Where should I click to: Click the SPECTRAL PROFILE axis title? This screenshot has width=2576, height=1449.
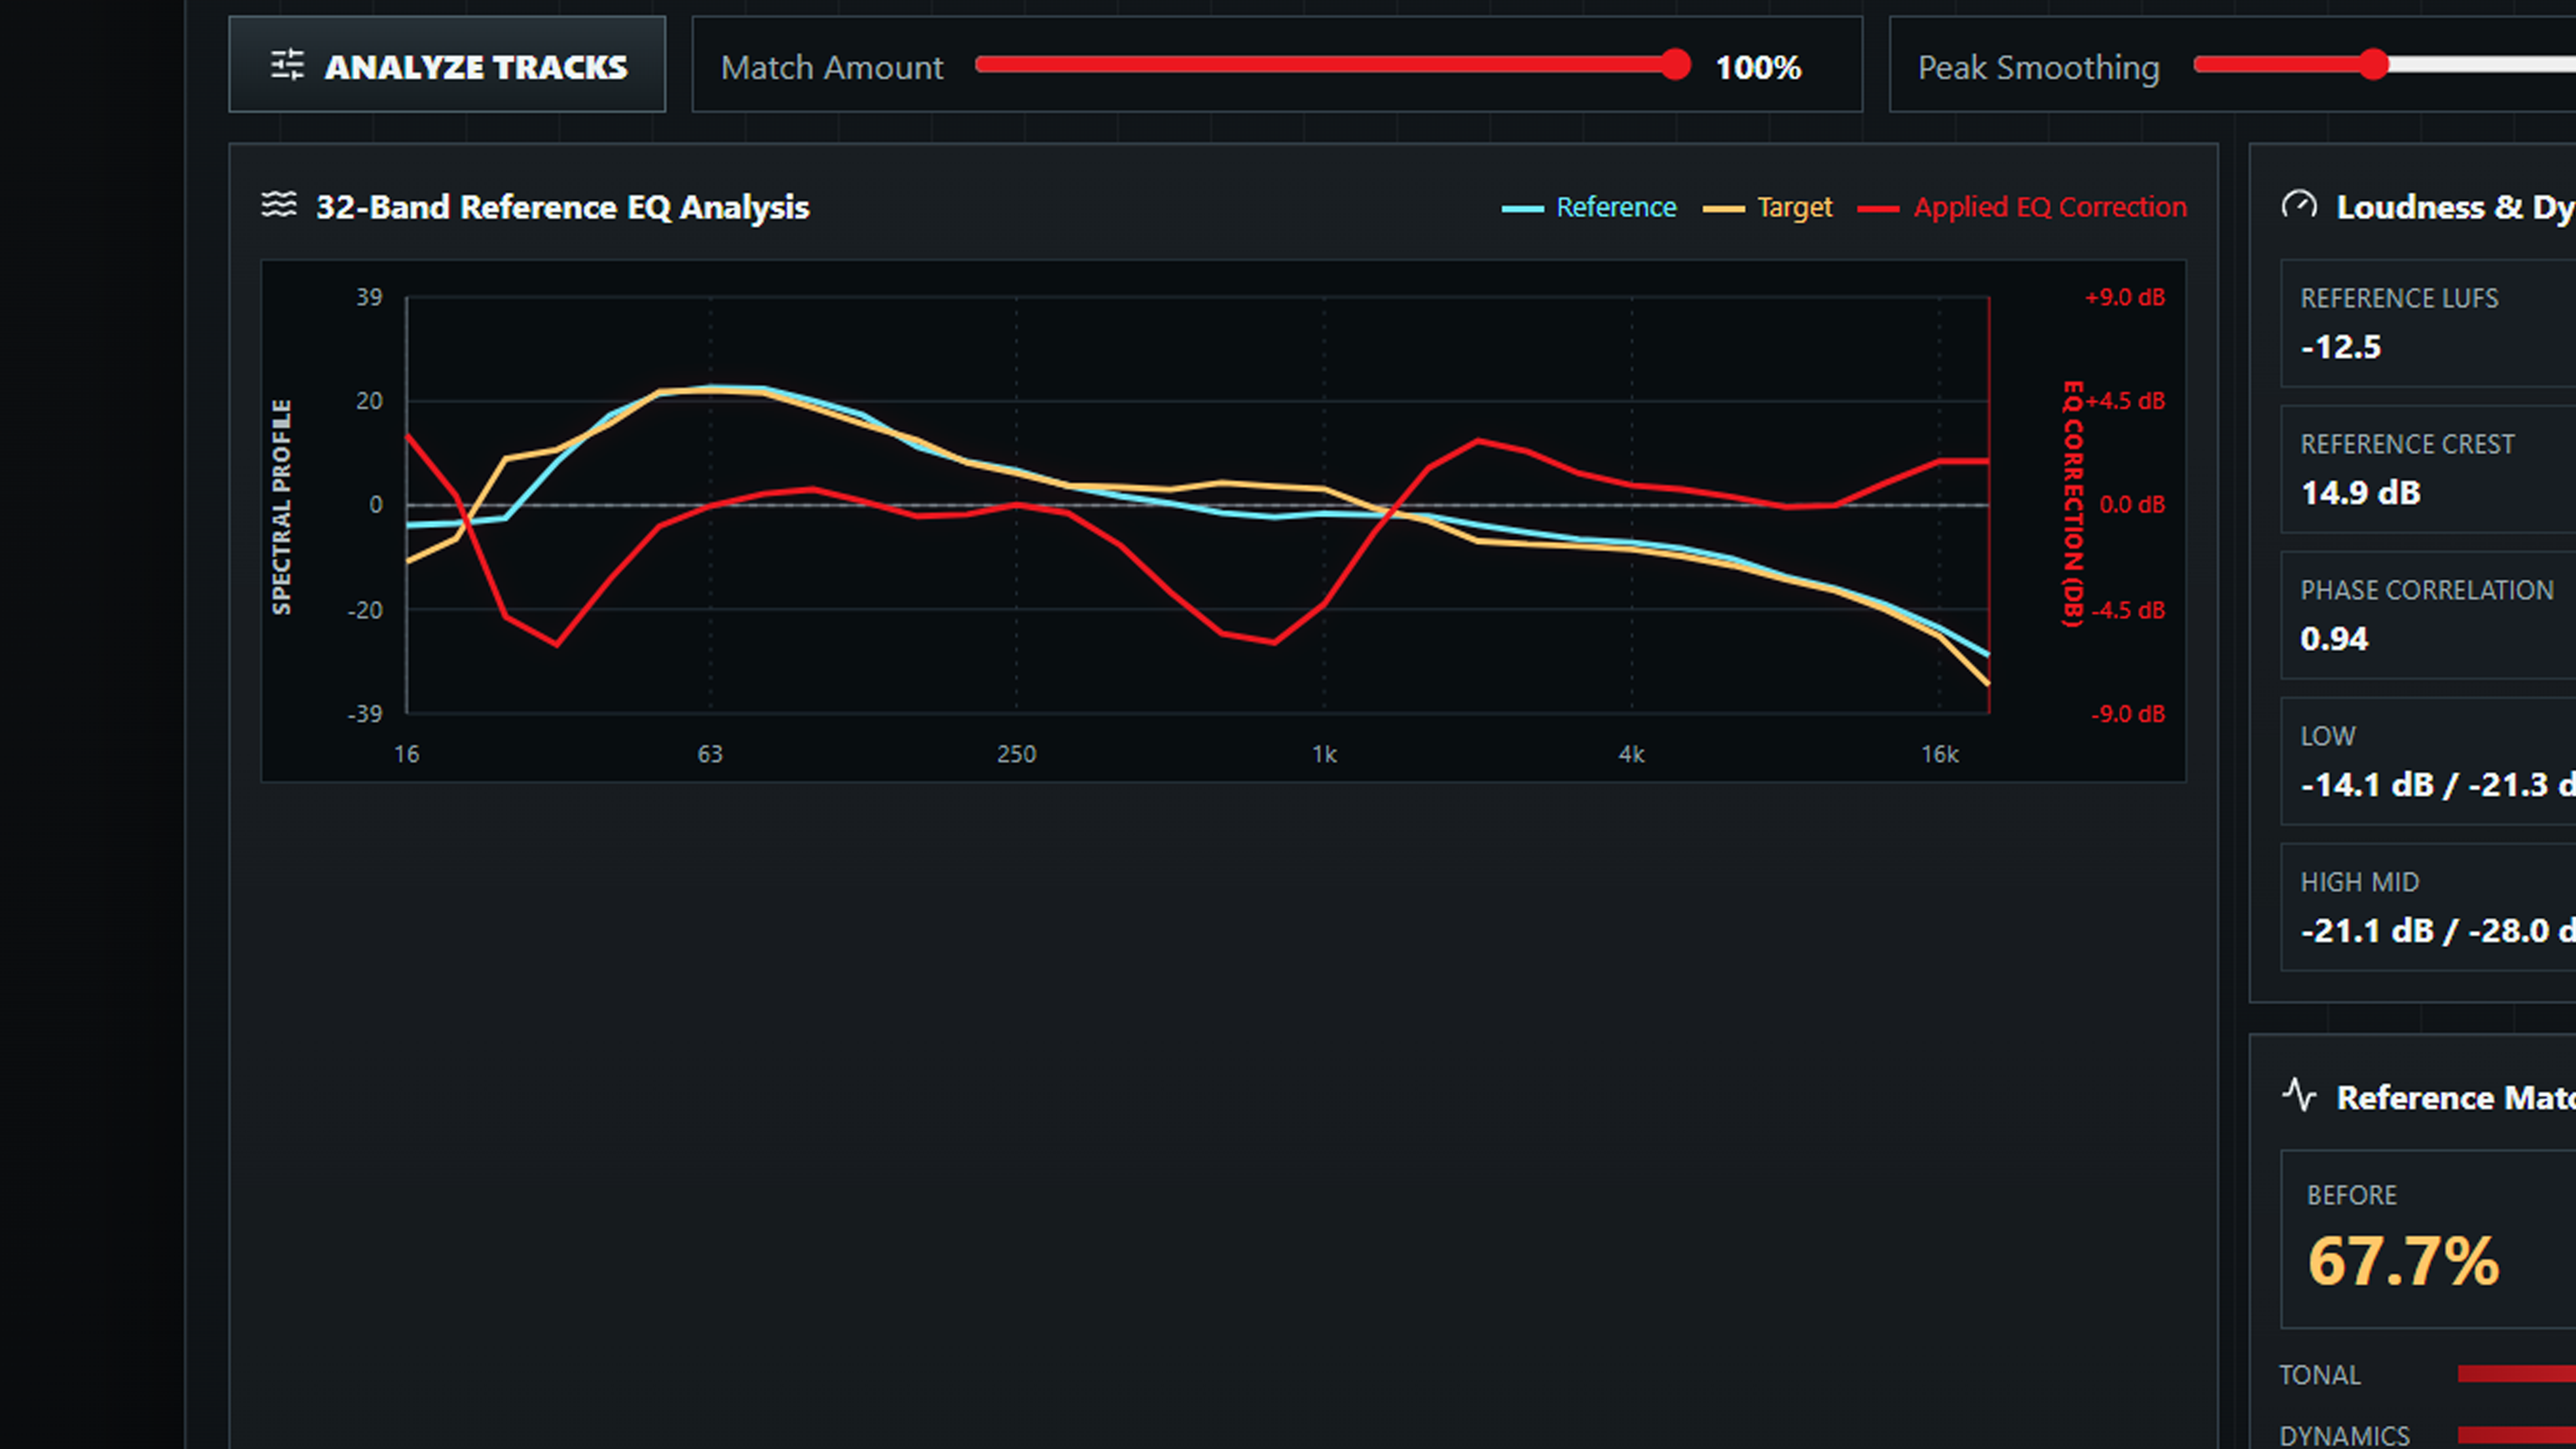(282, 506)
